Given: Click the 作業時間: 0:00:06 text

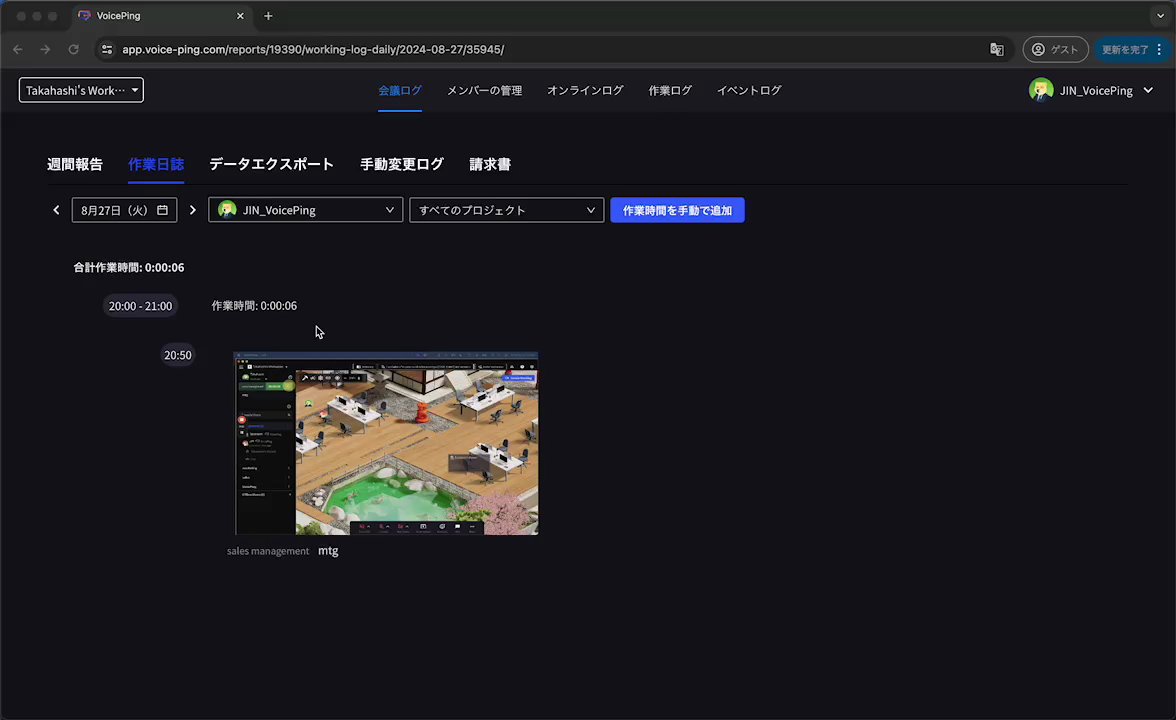Looking at the screenshot, I should point(254,306).
